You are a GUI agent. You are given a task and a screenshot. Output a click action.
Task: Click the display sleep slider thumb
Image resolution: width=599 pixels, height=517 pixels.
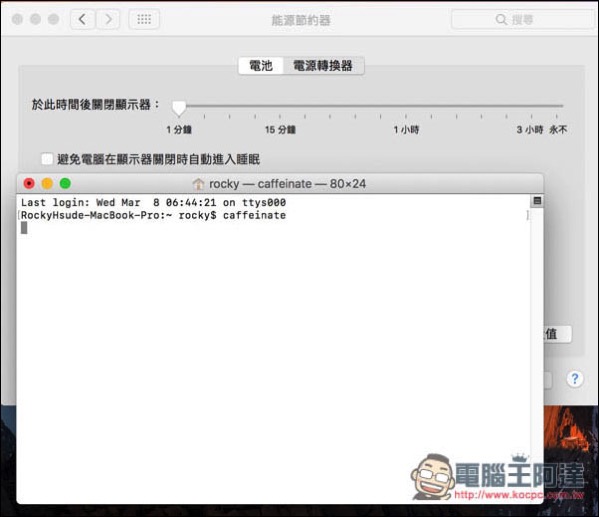point(179,108)
